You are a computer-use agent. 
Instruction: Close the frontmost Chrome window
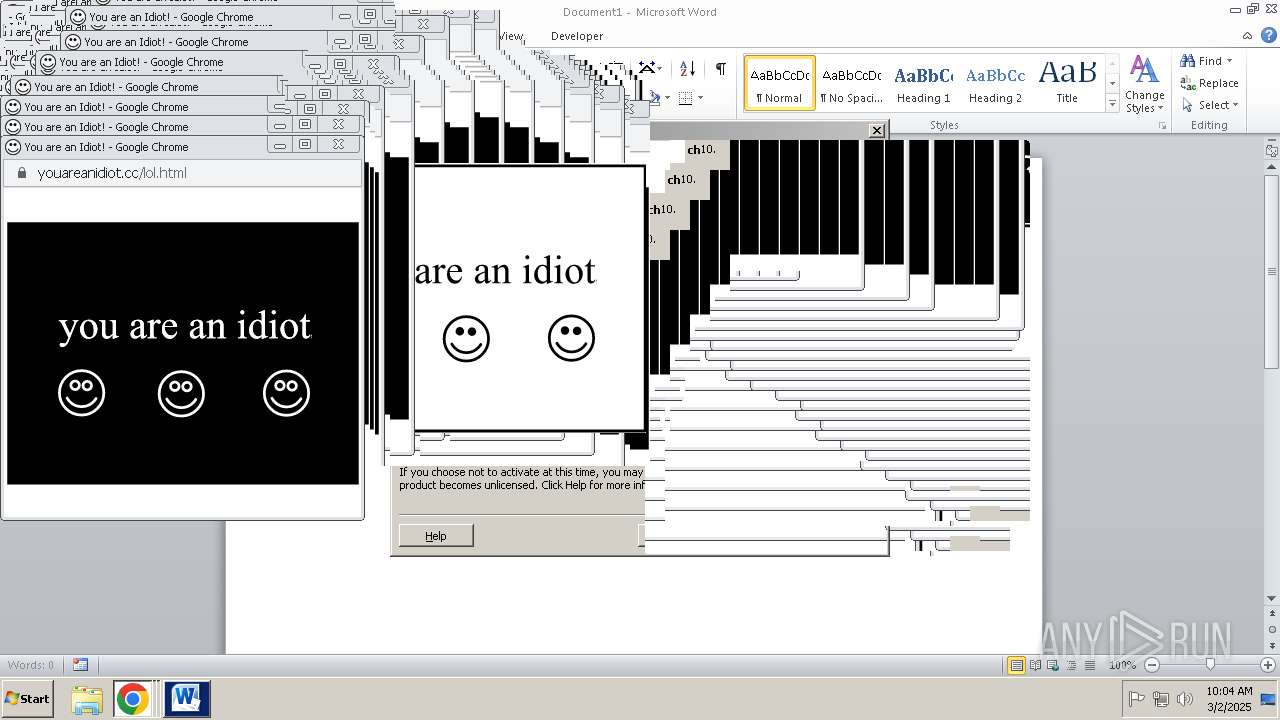[338, 145]
